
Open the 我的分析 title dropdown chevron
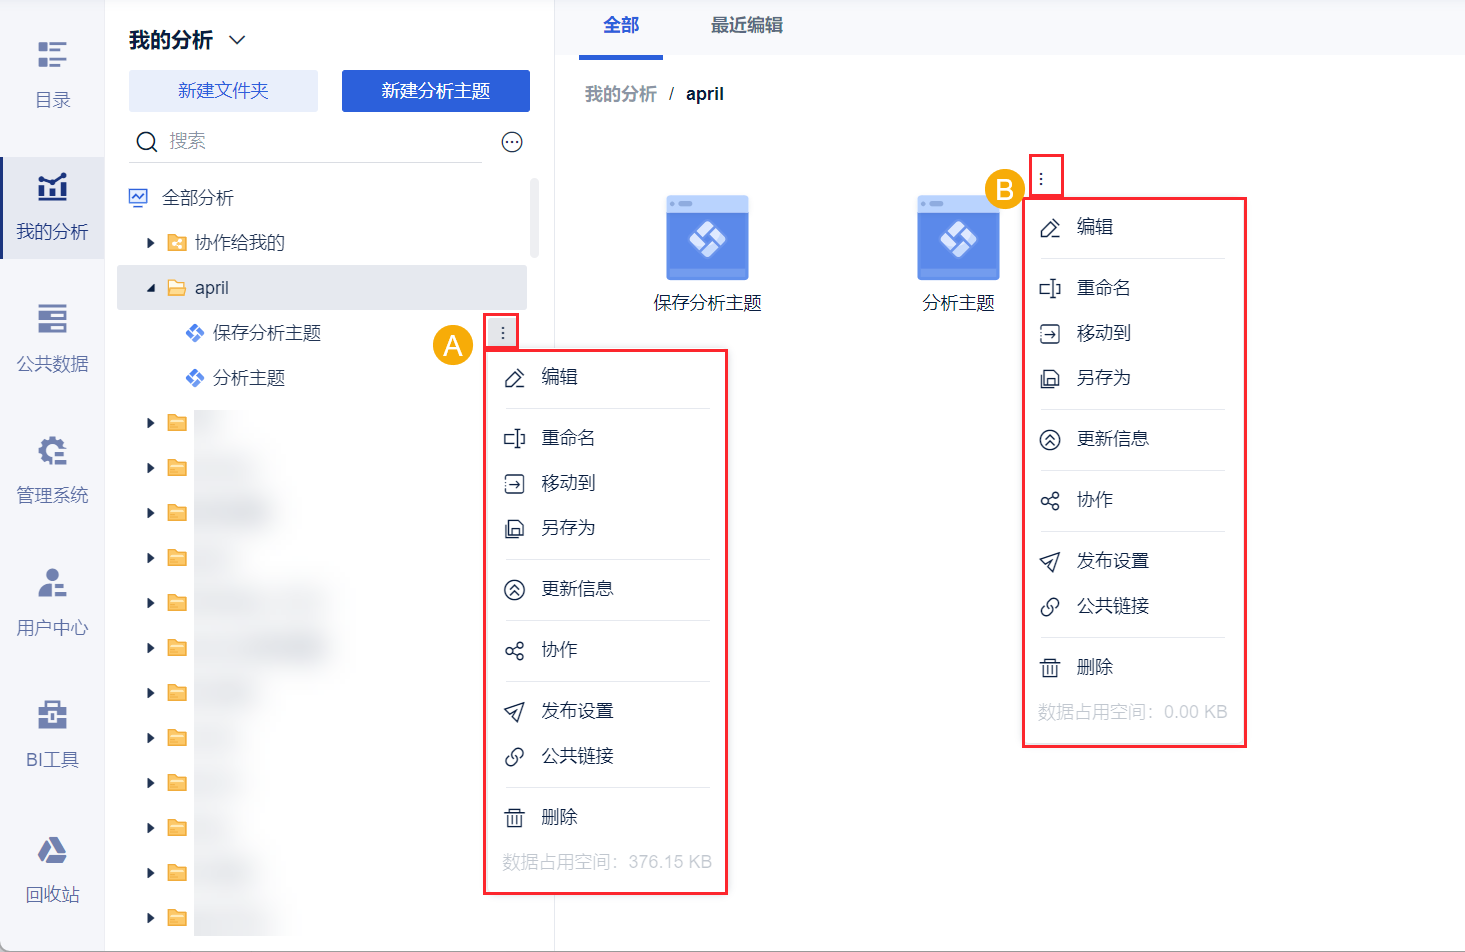tap(237, 41)
